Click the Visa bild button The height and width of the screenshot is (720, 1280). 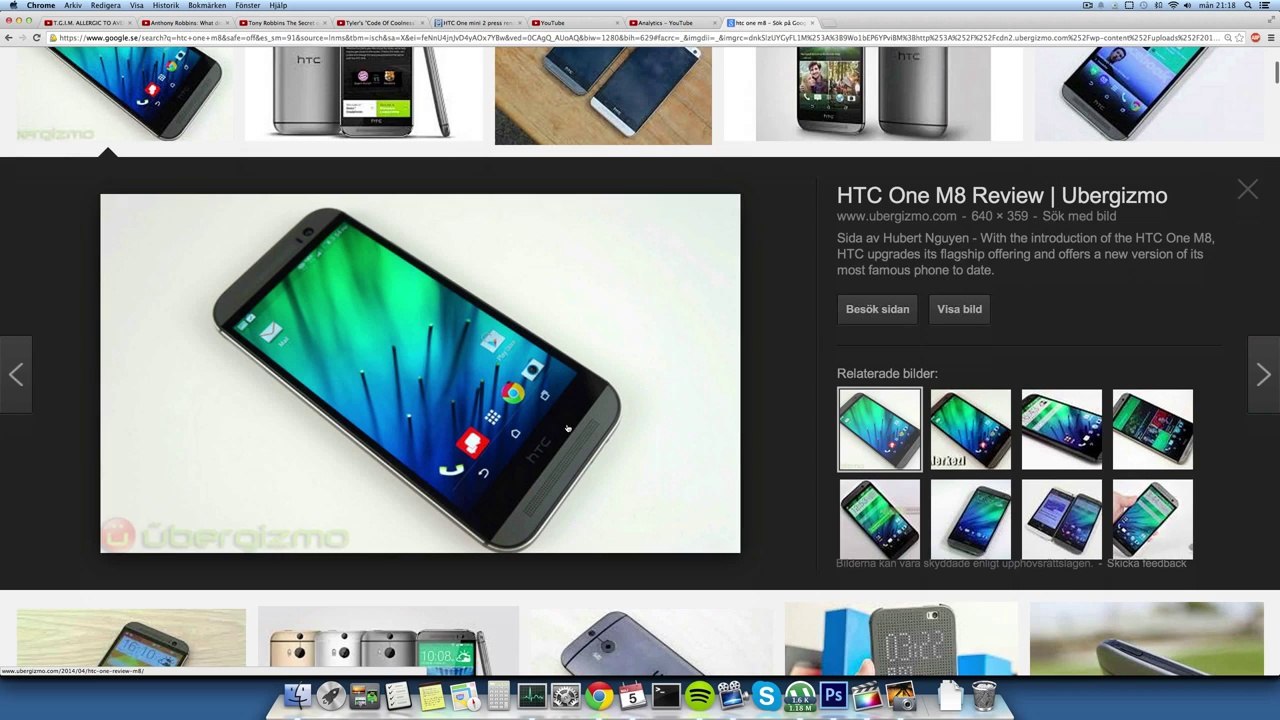959,309
